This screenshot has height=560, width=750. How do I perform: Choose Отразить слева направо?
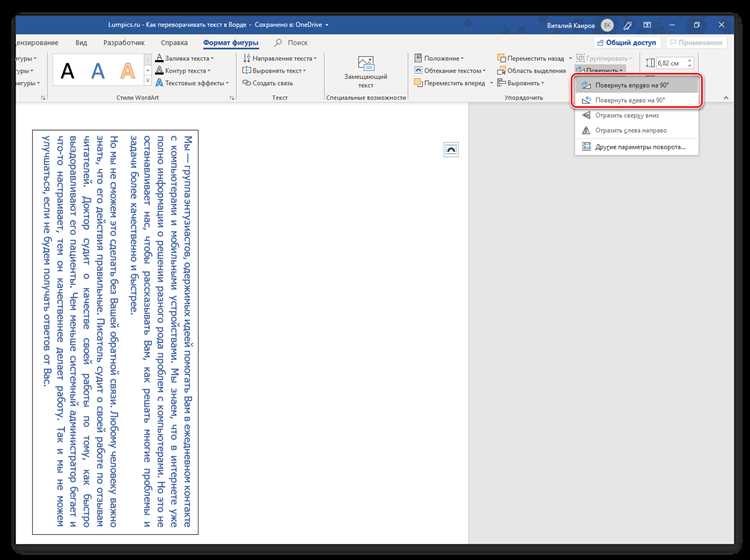tap(637, 130)
